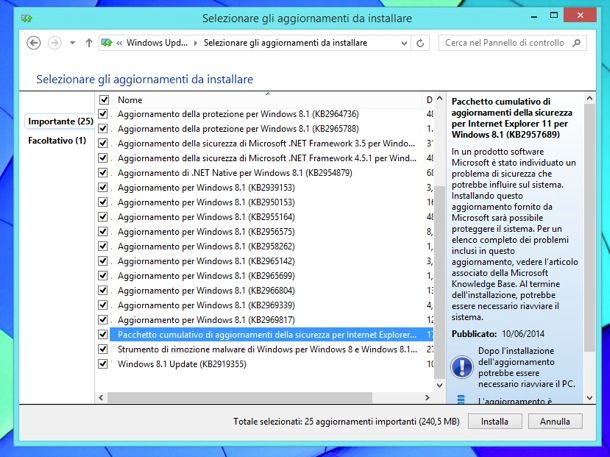Image resolution: width=610 pixels, height=457 pixels.
Task: Select the highlighted Pacchetto cumulativo Internet Explorer row
Action: coord(272,334)
